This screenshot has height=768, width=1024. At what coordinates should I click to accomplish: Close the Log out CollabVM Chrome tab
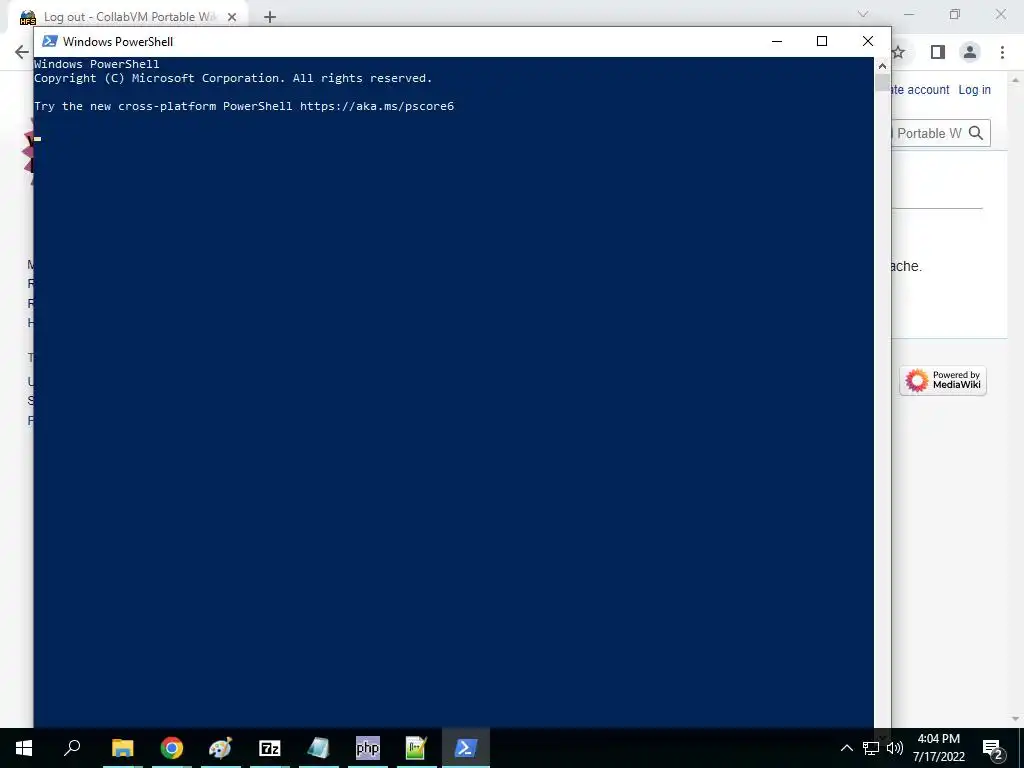click(232, 17)
